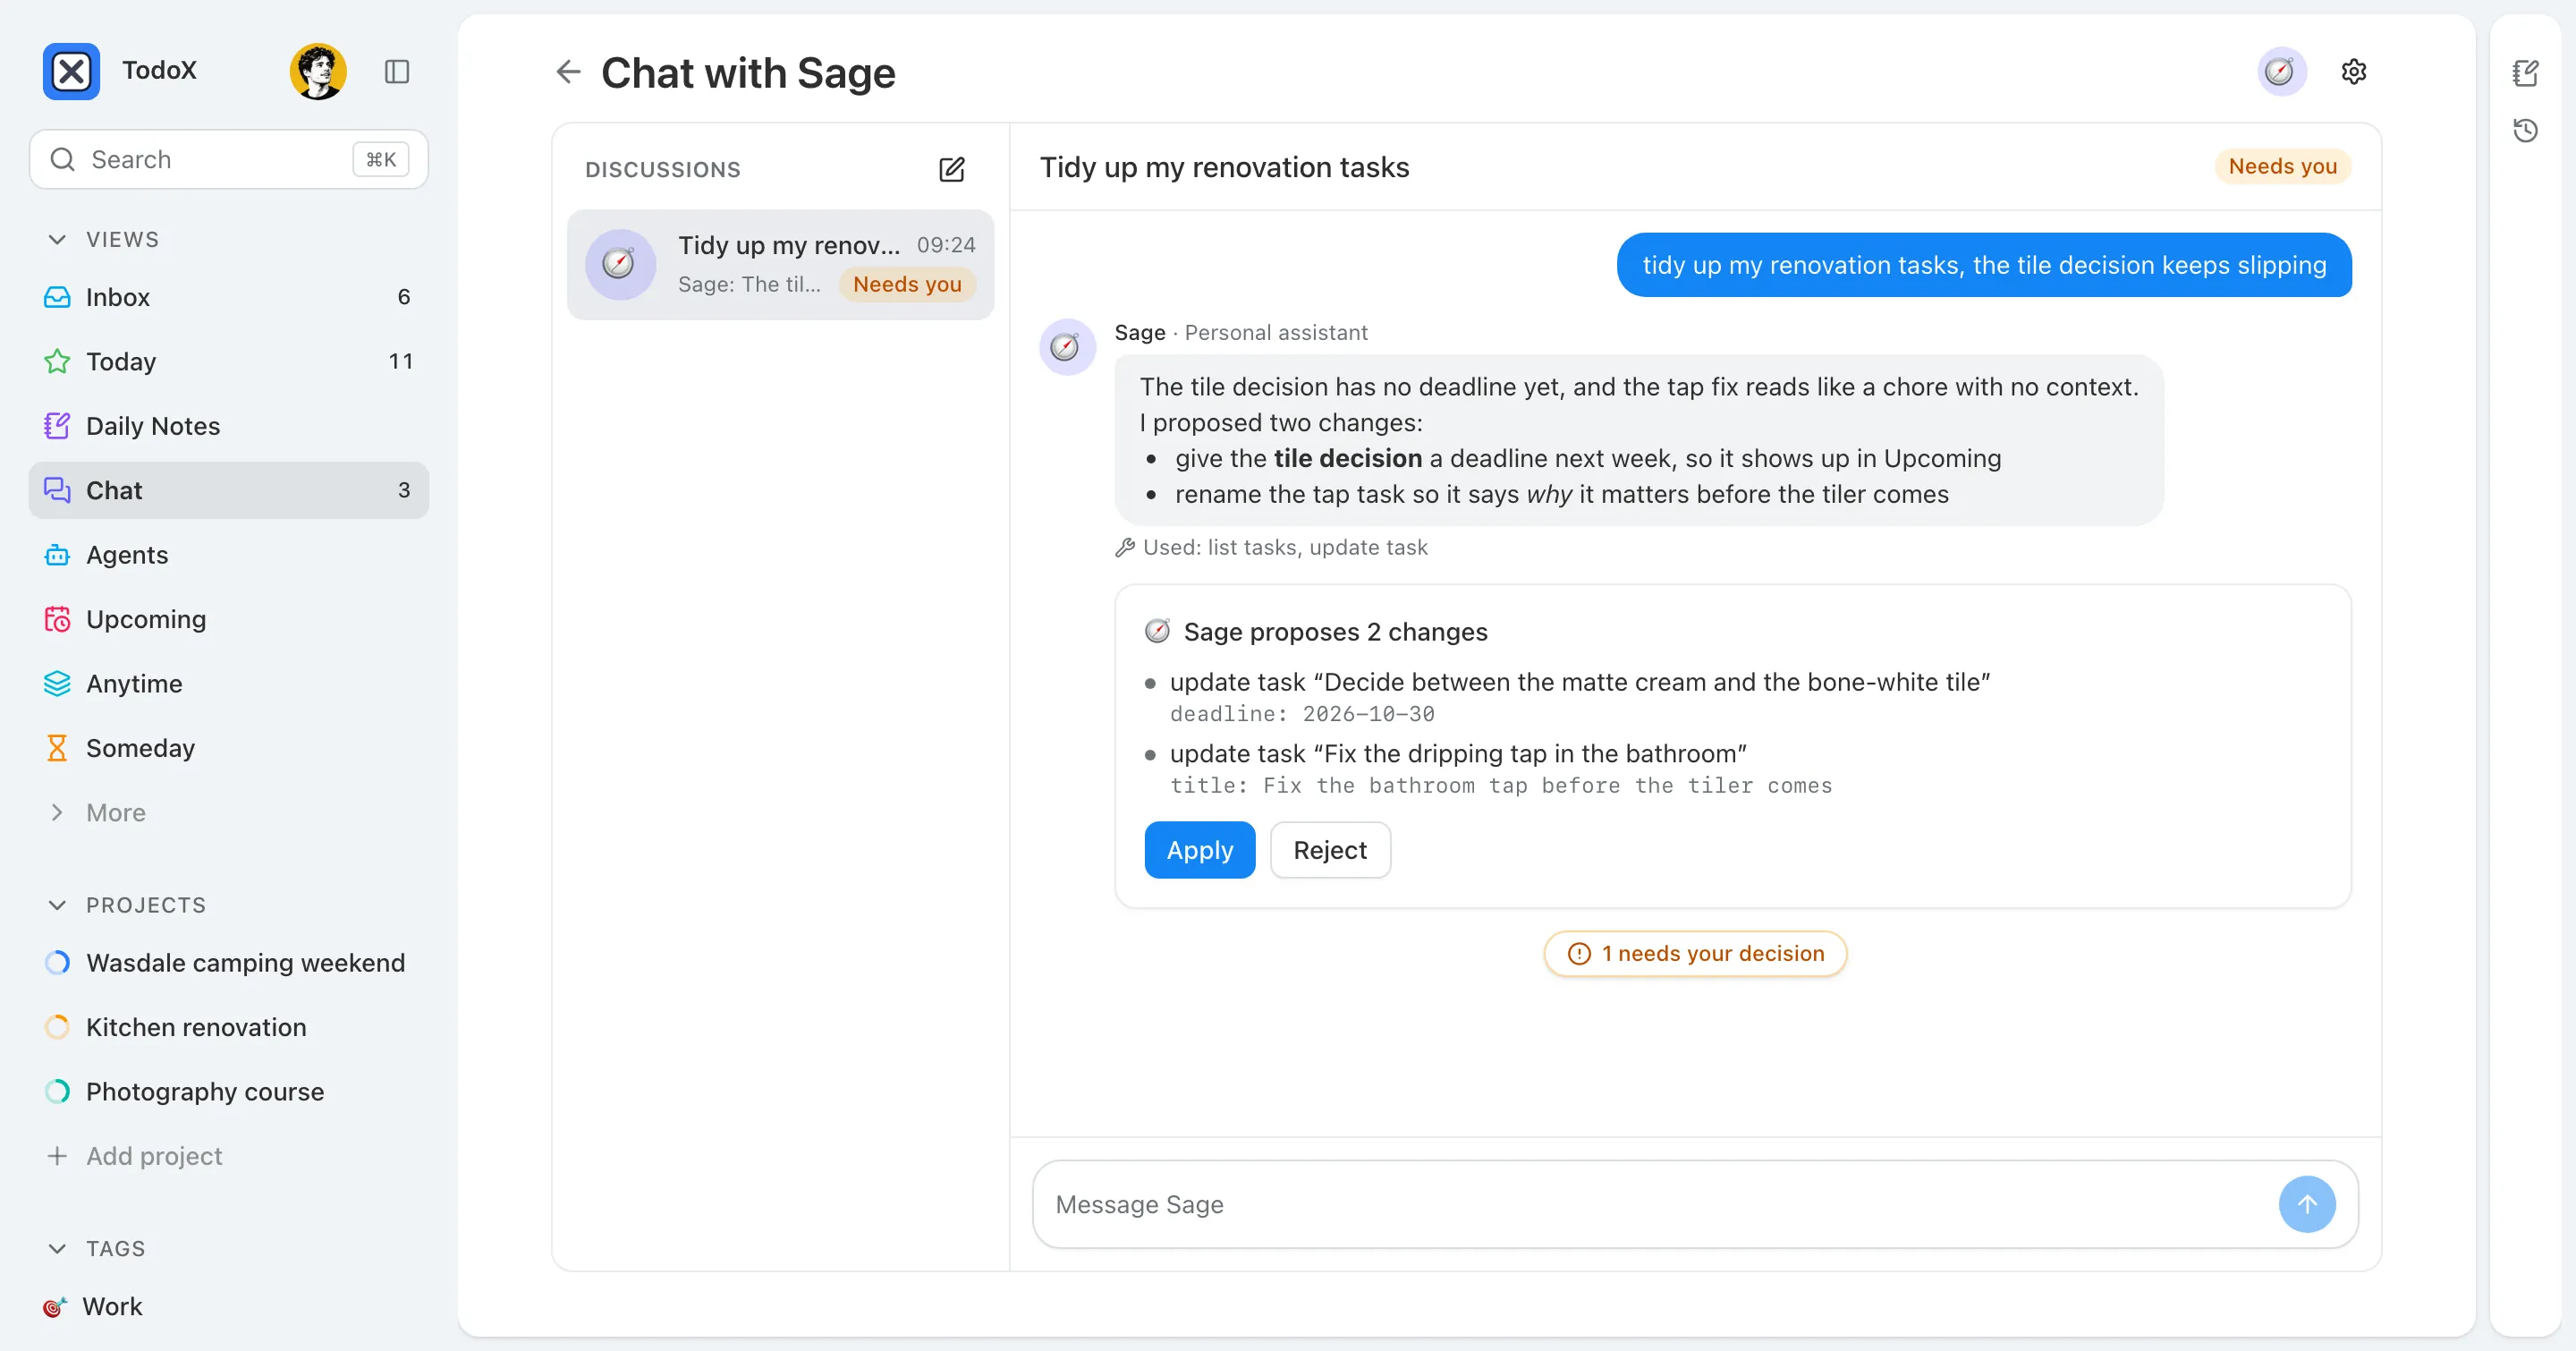The image size is (2576, 1351).
Task: Click the new note icon in right rail
Action: point(2525,72)
